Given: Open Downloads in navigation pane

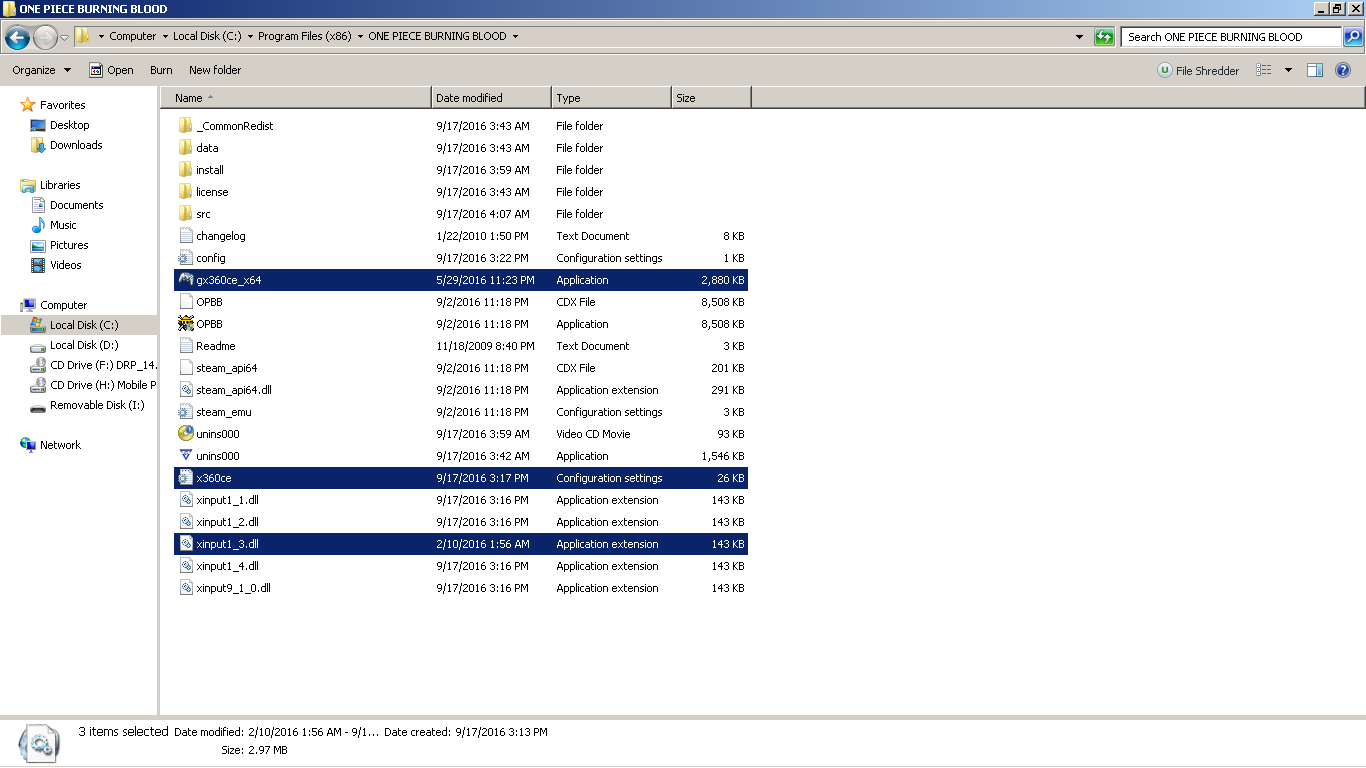Looking at the screenshot, I should (x=76, y=145).
